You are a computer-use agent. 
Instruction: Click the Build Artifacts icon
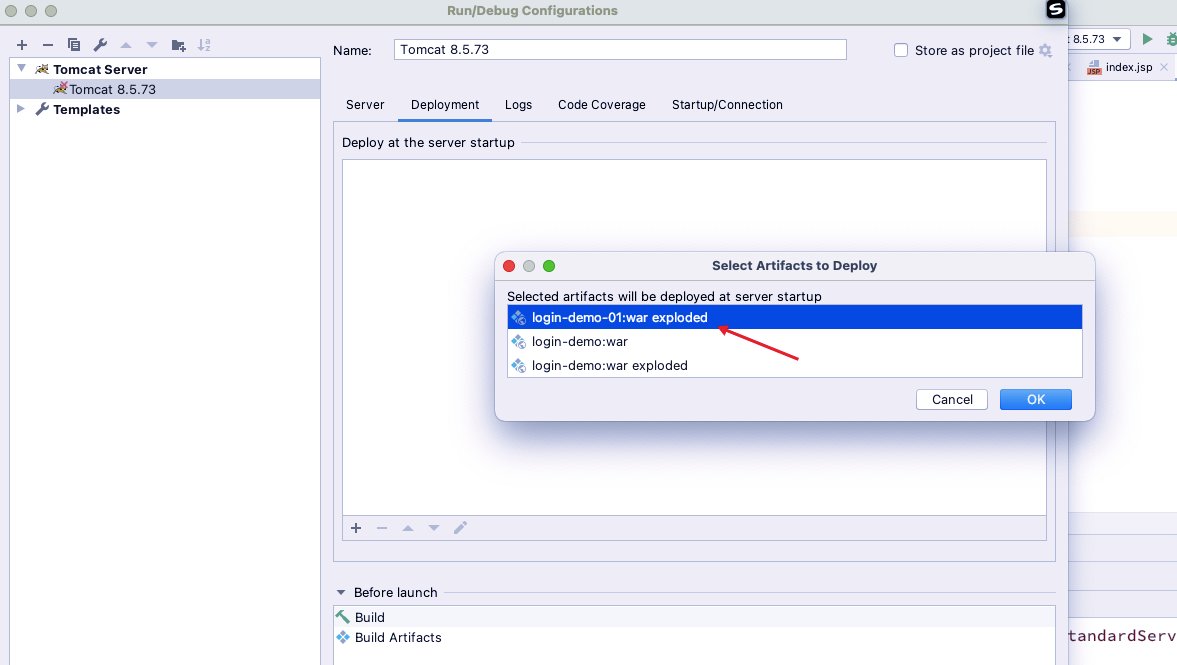coord(343,637)
